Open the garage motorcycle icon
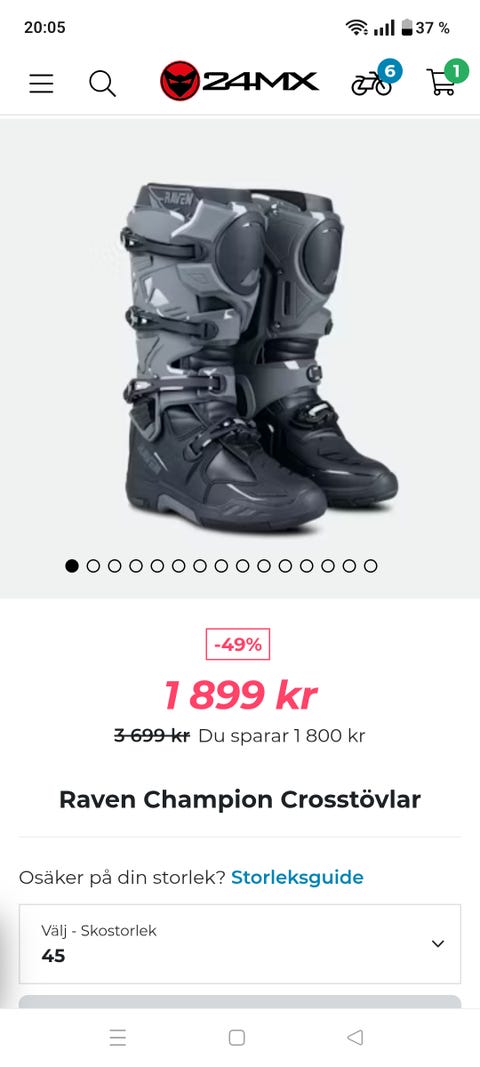Screen dimensions: 480x1067 (375, 80)
